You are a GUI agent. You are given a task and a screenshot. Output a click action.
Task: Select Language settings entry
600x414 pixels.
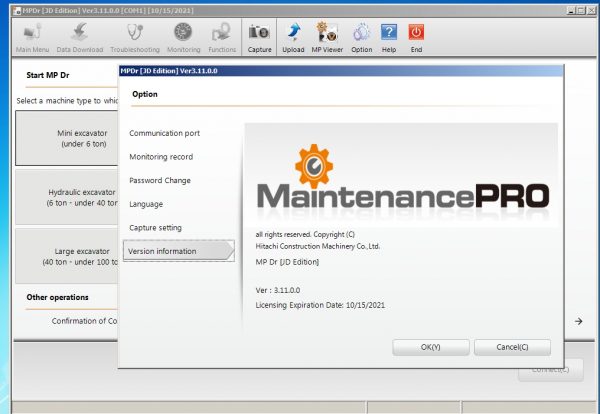(146, 204)
